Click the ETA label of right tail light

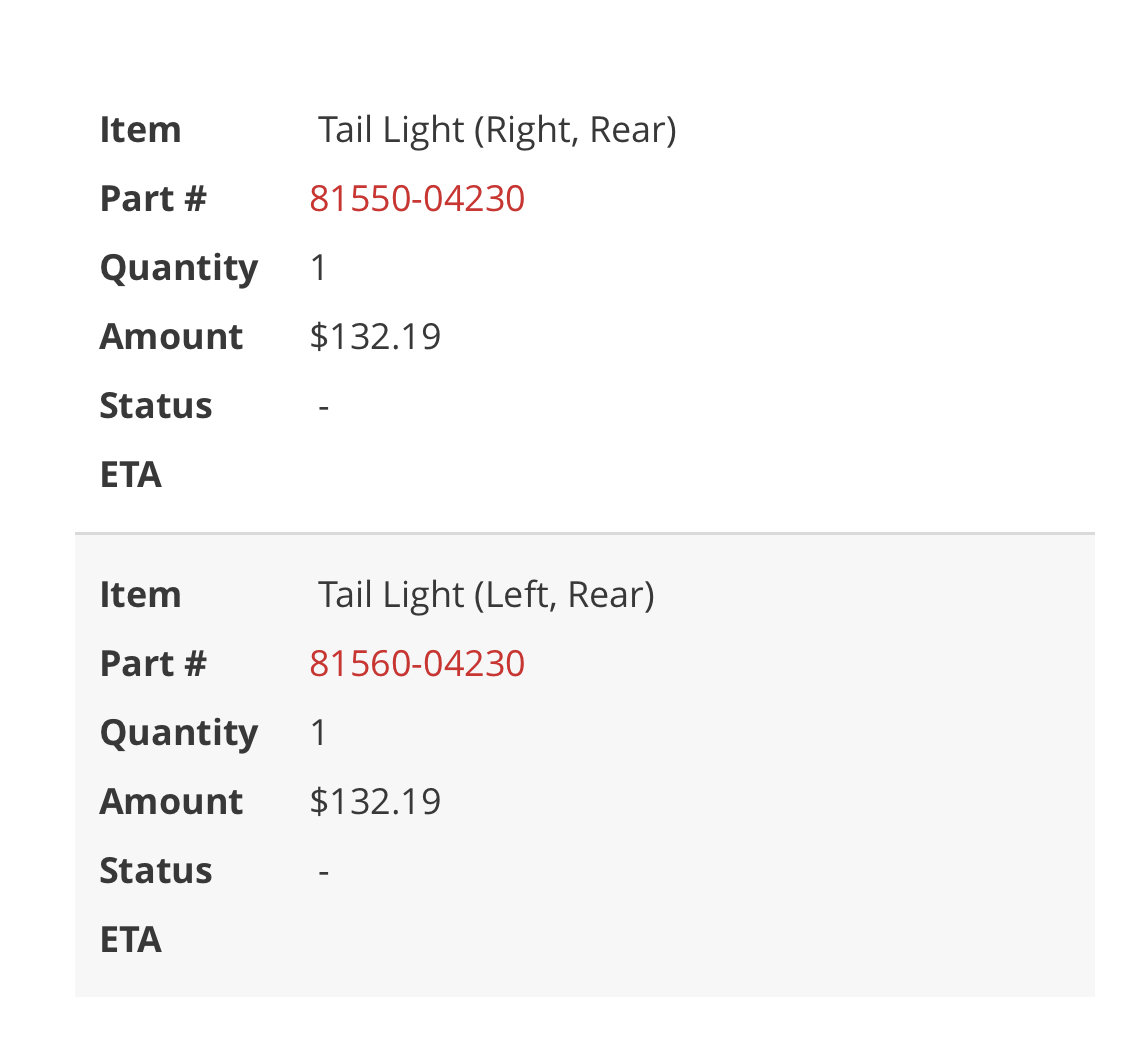[131, 475]
